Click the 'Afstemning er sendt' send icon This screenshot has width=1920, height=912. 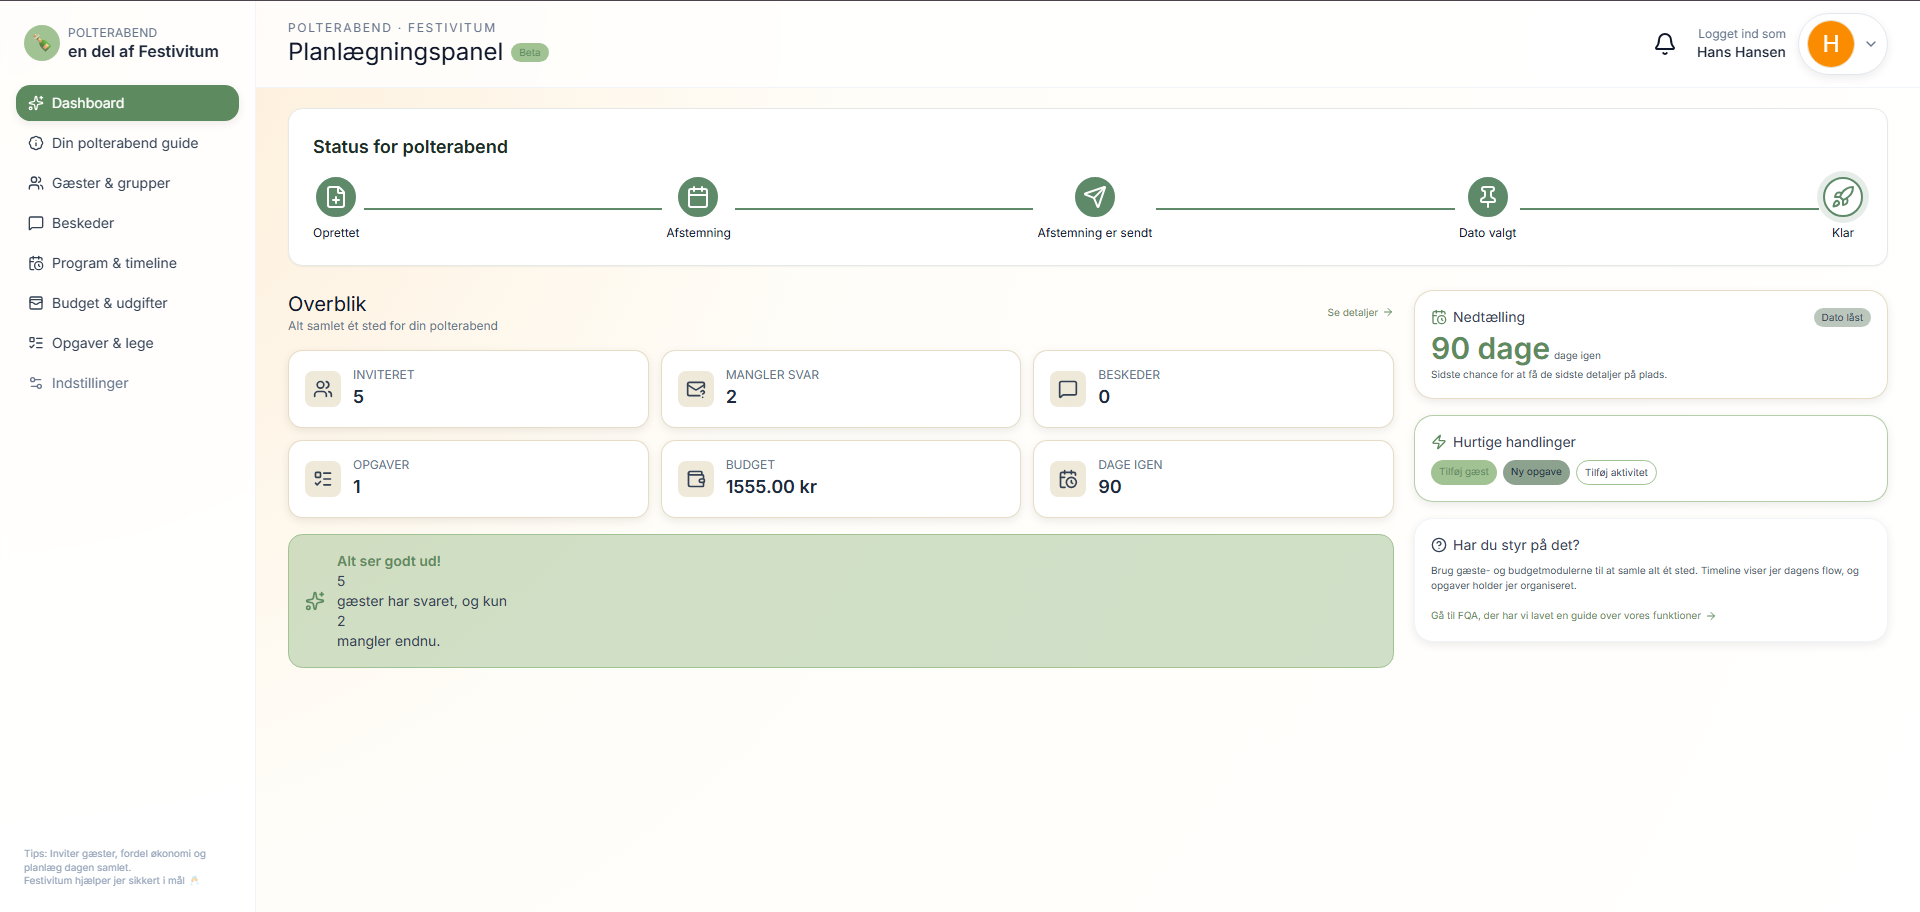[x=1094, y=197]
